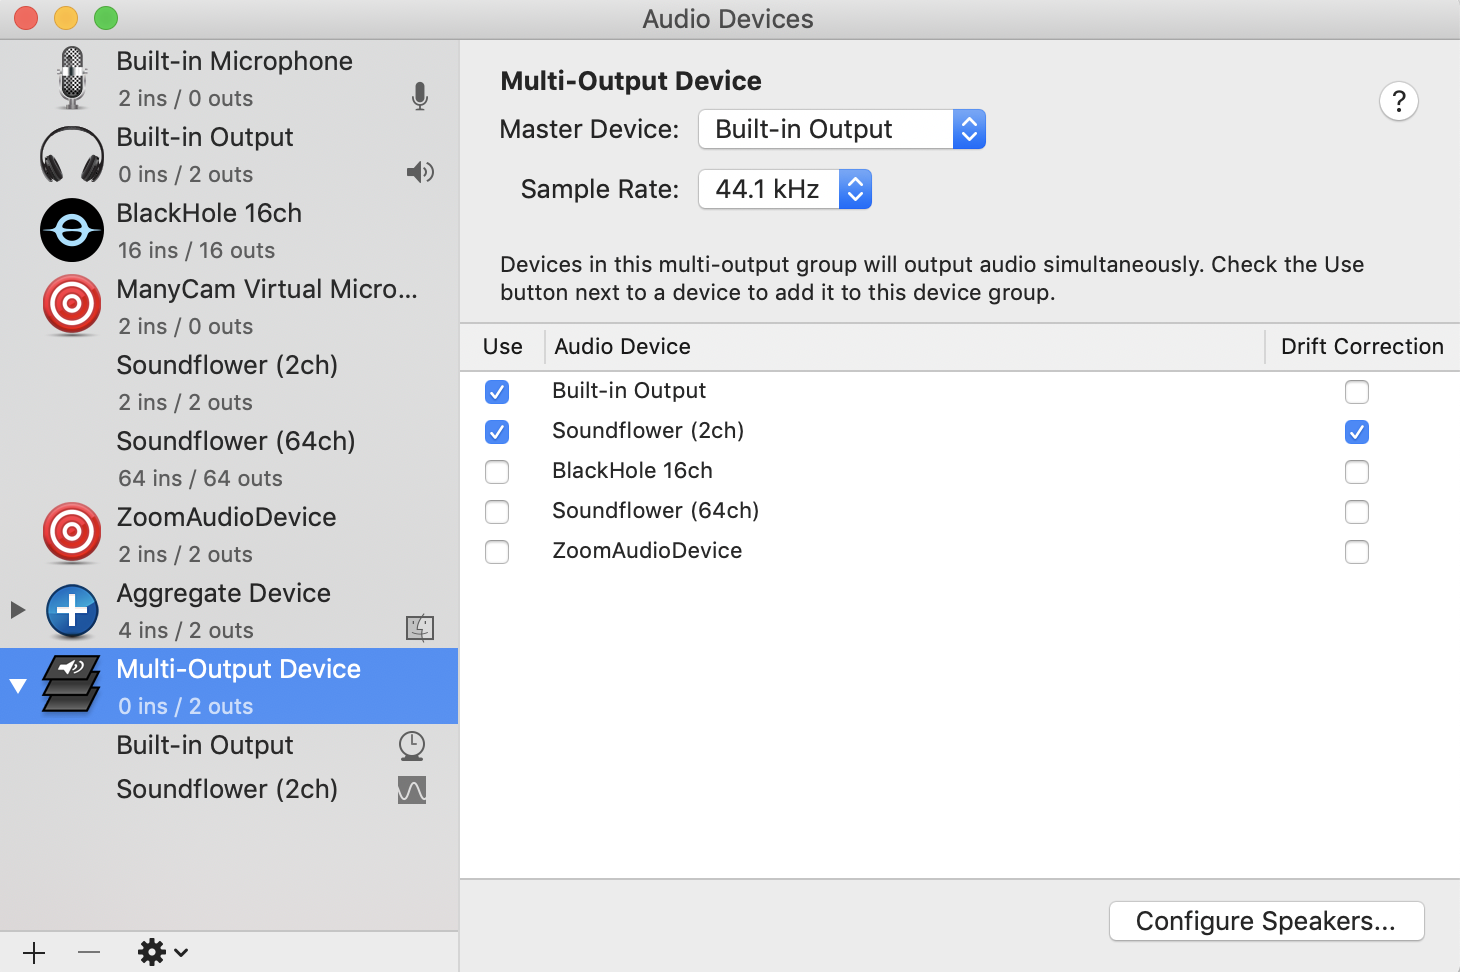Enable Drift Correction for Built-in Output

coord(1357,392)
